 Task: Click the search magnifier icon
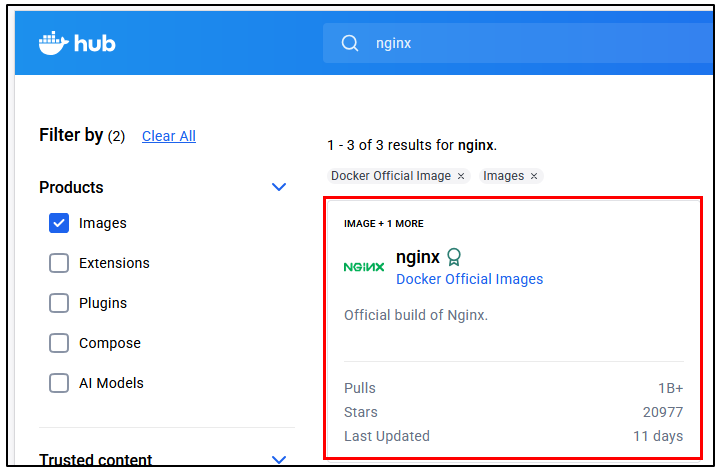[x=350, y=43]
